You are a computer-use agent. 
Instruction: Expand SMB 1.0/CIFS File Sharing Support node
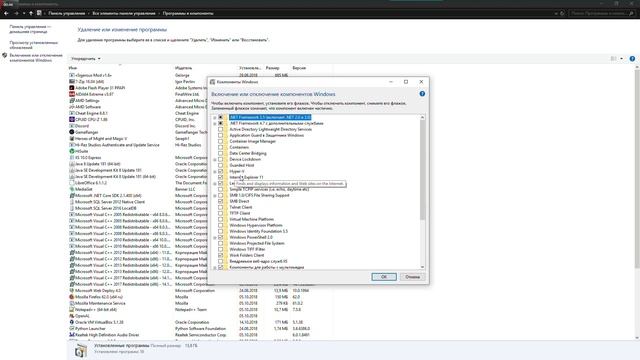215,196
